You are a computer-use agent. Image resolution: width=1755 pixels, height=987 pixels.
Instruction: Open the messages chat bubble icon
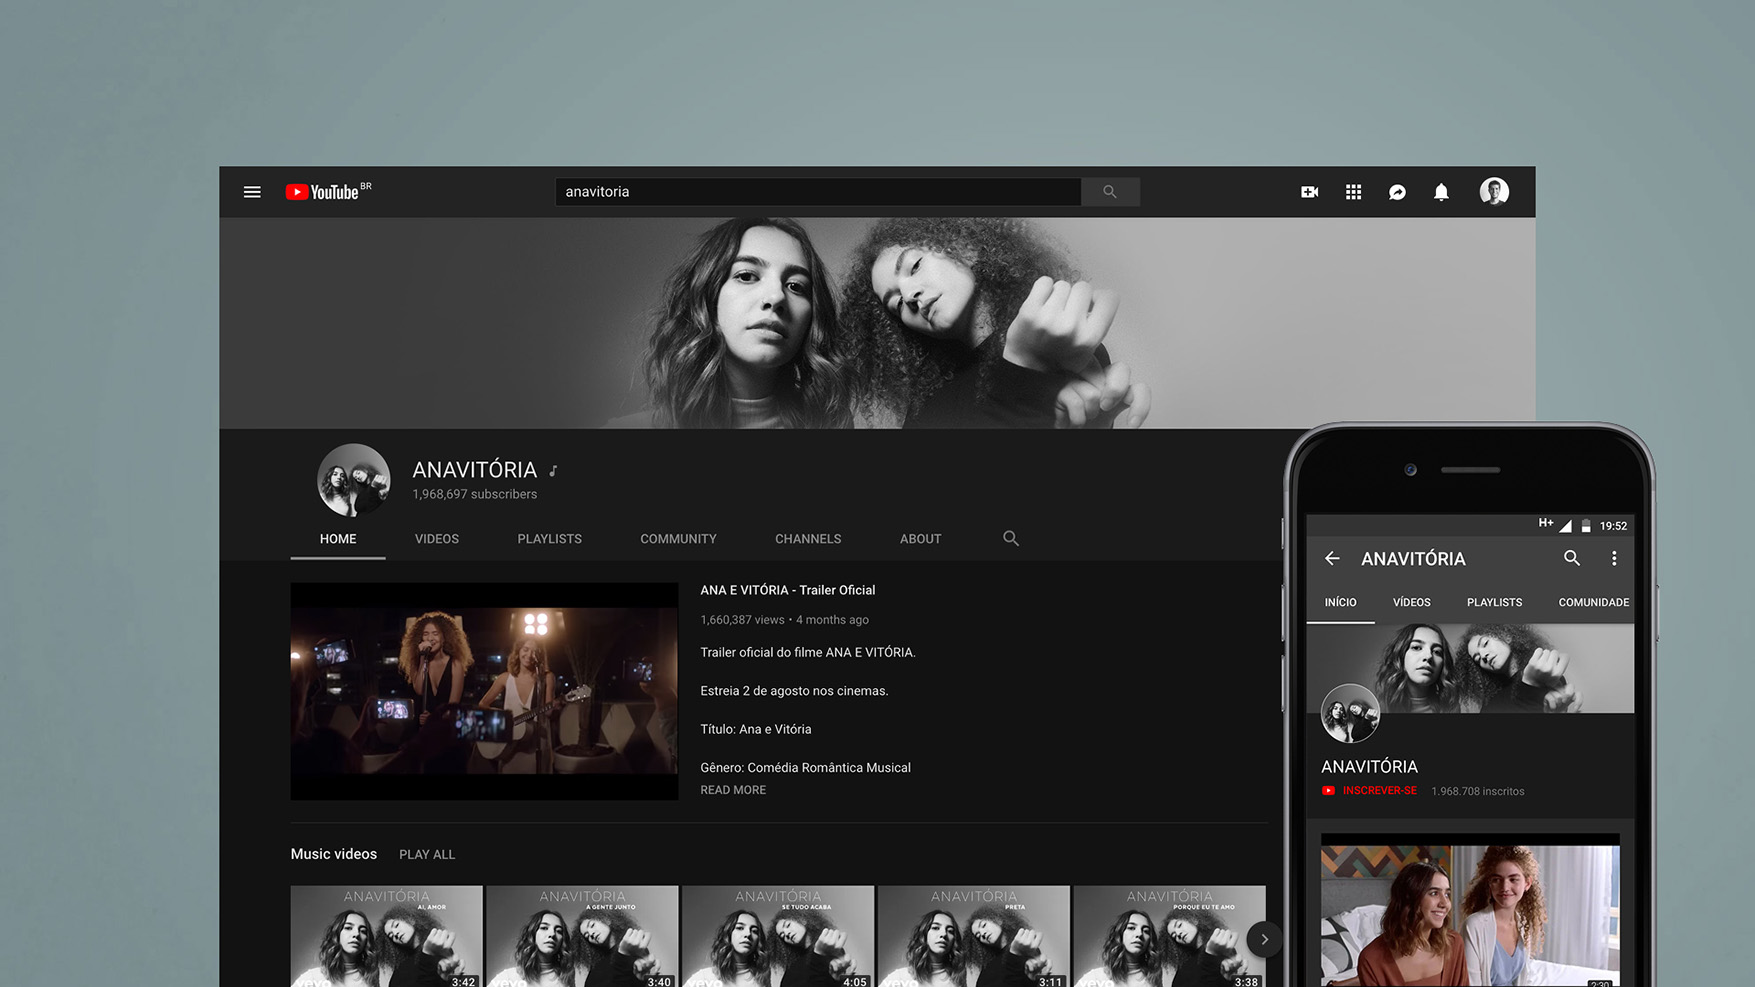point(1397,192)
